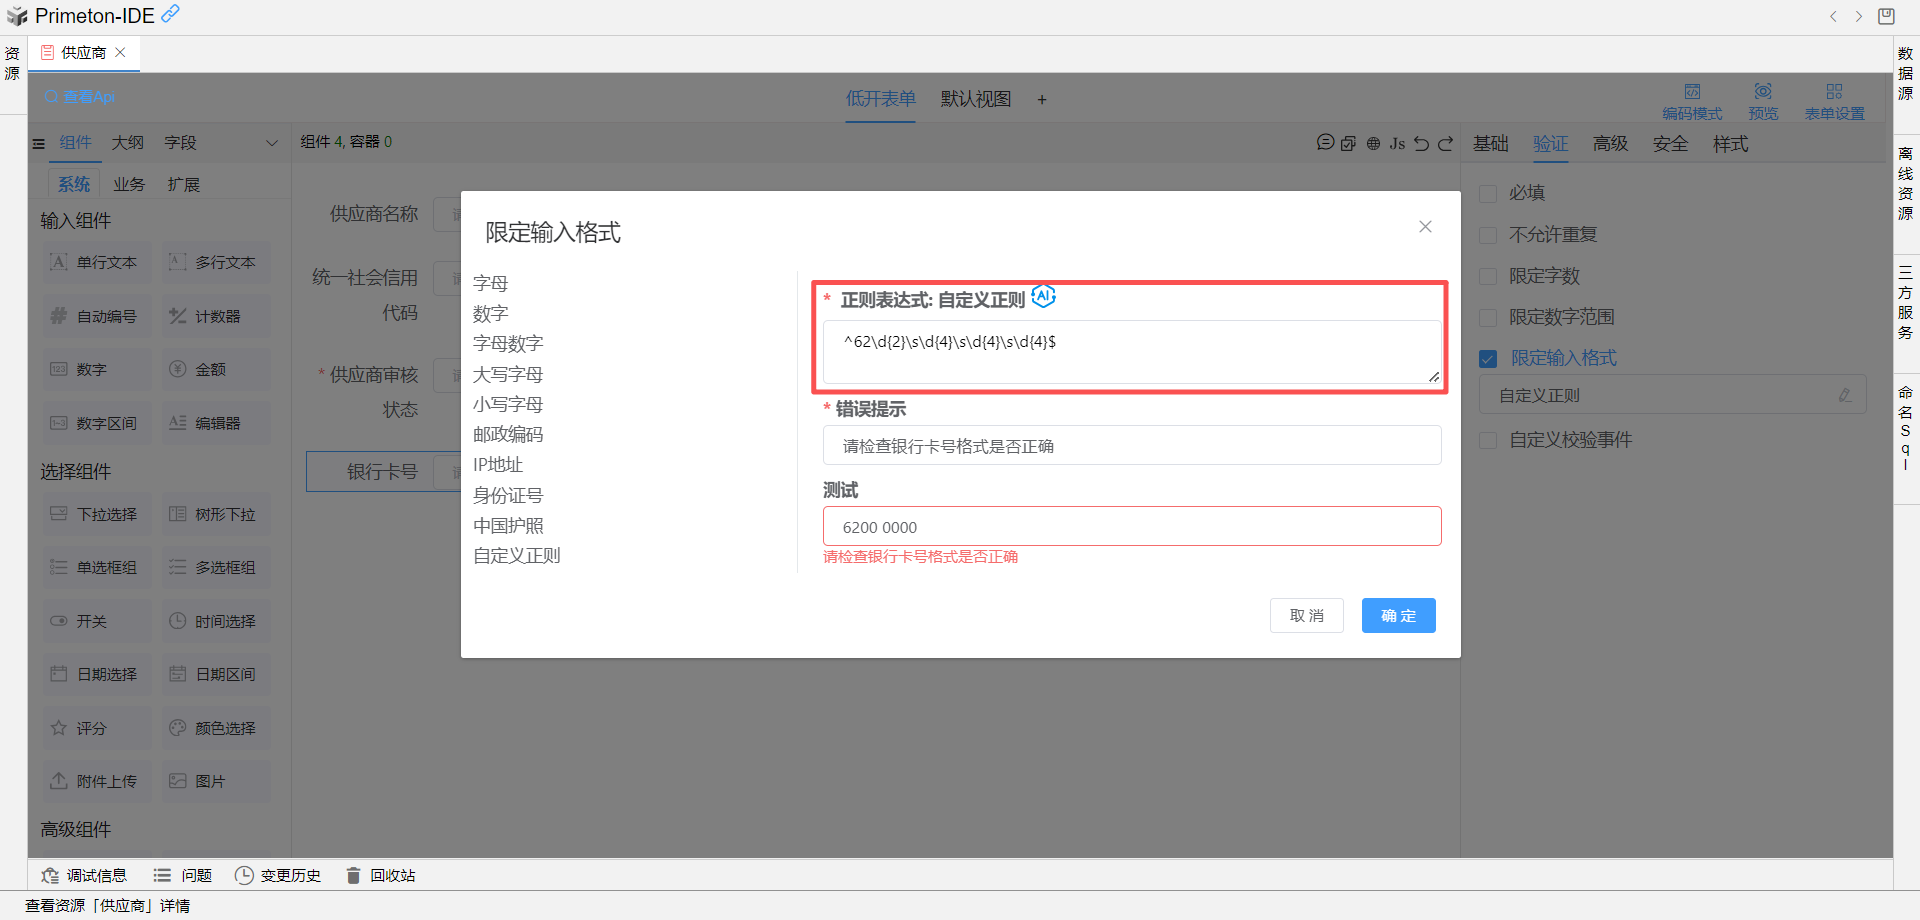Check the 不允许重复 option
This screenshot has height=920, width=1920.
[1487, 234]
